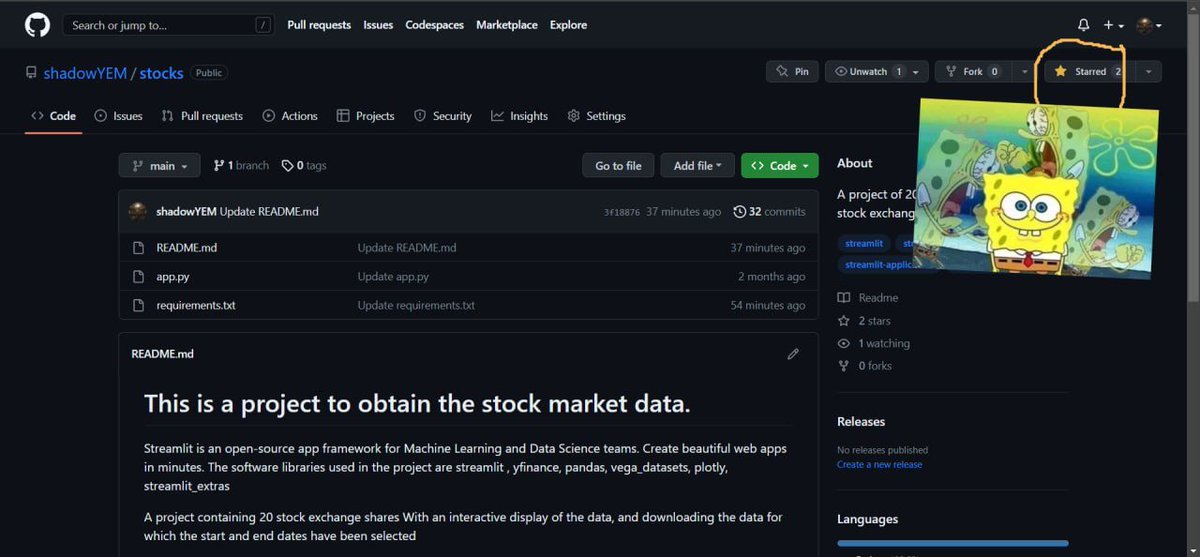The width and height of the screenshot is (1200, 557).
Task: Fork the repository
Action: [972, 72]
